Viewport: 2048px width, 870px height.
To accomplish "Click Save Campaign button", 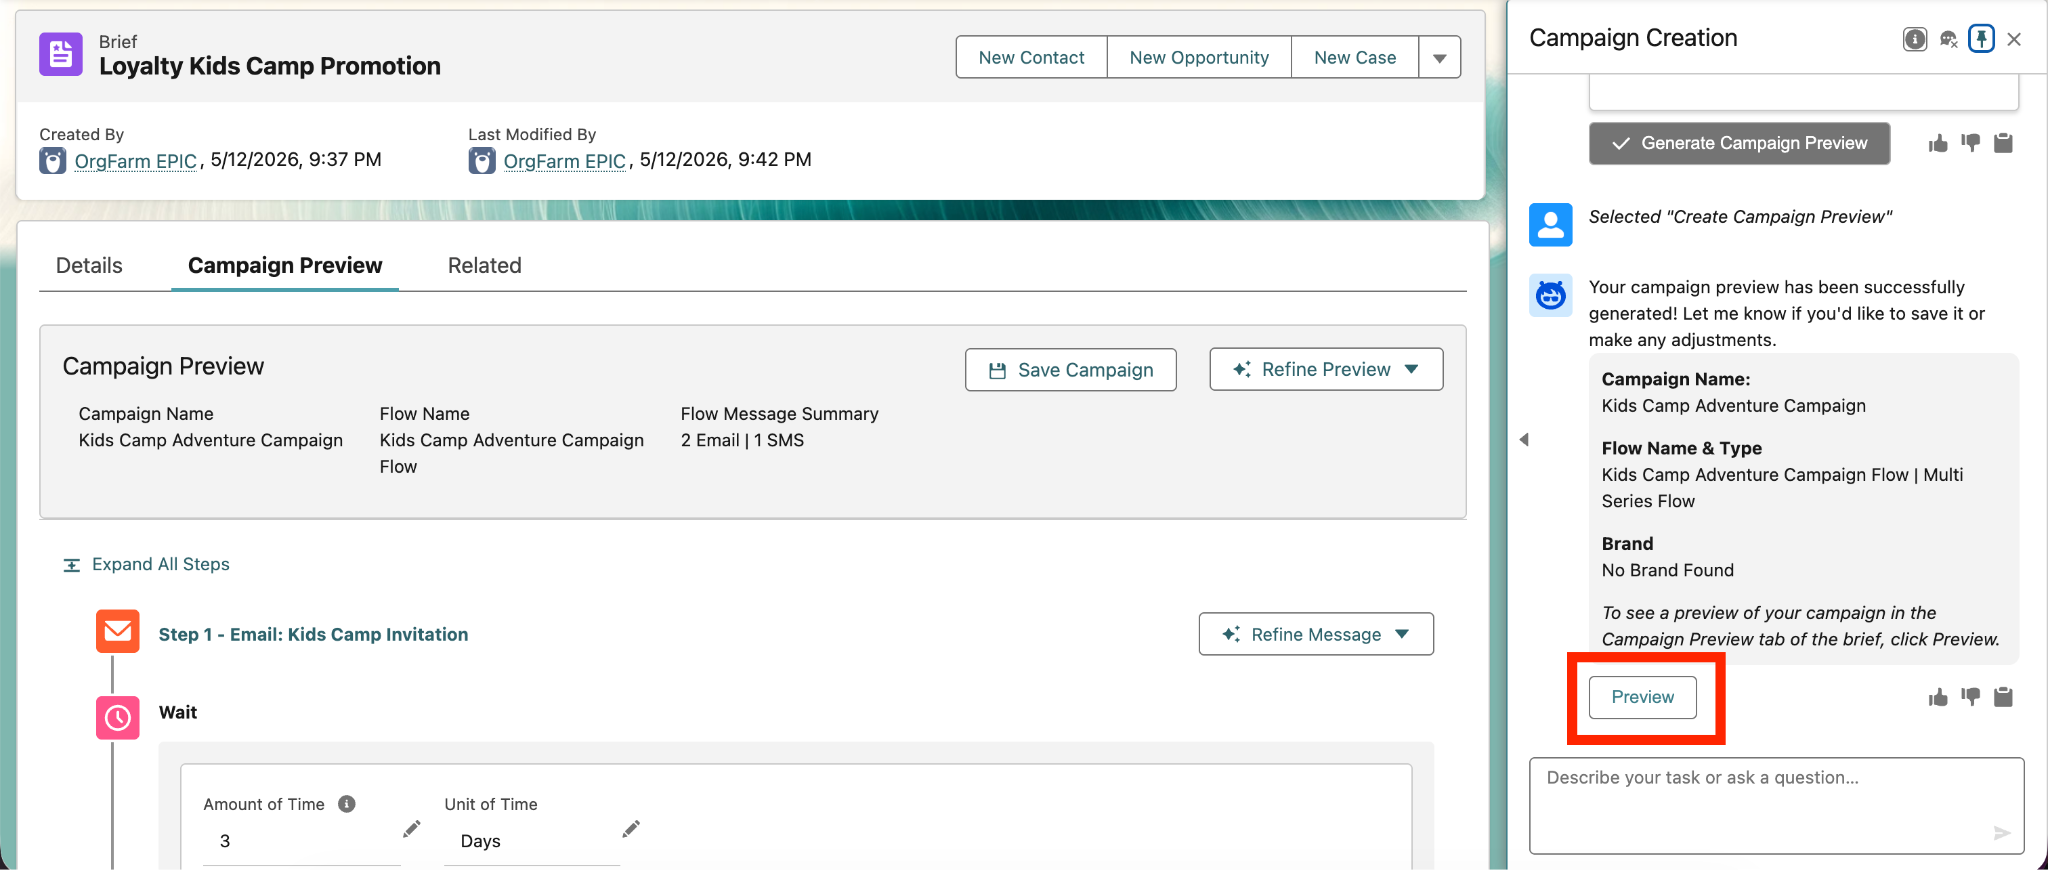I will click(1071, 370).
